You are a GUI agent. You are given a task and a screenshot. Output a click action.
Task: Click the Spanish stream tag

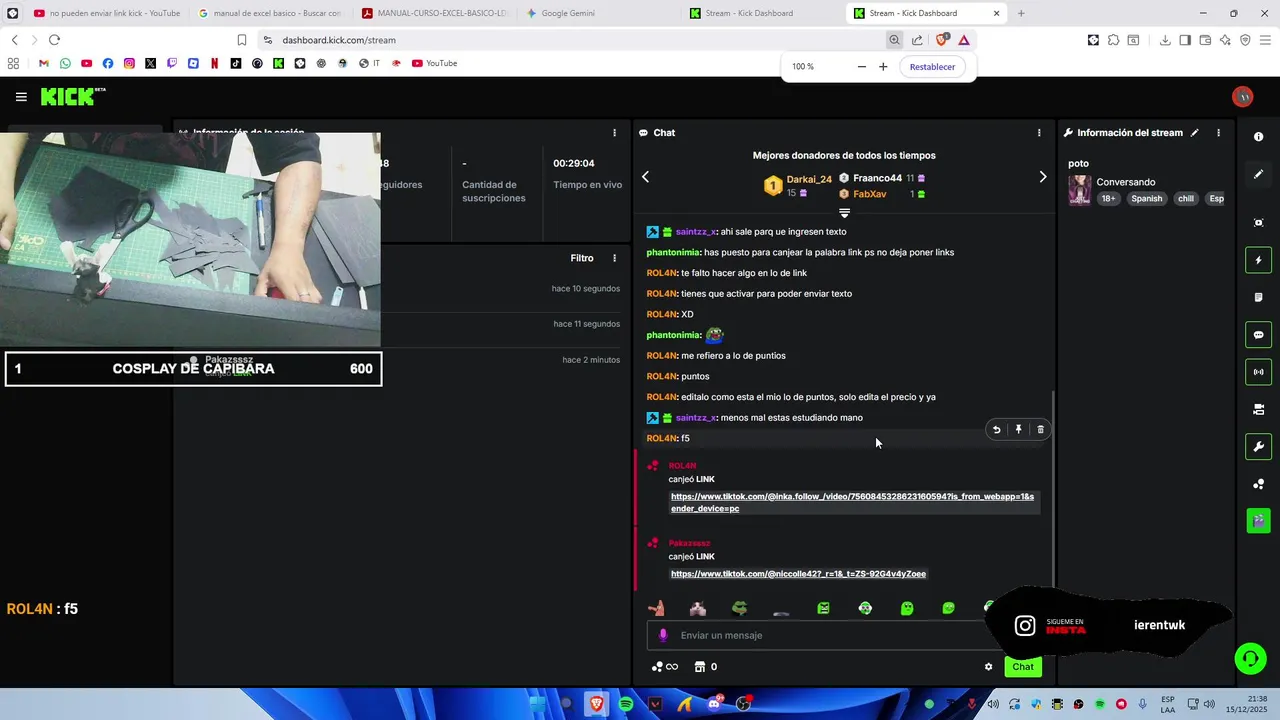pyautogui.click(x=1146, y=199)
